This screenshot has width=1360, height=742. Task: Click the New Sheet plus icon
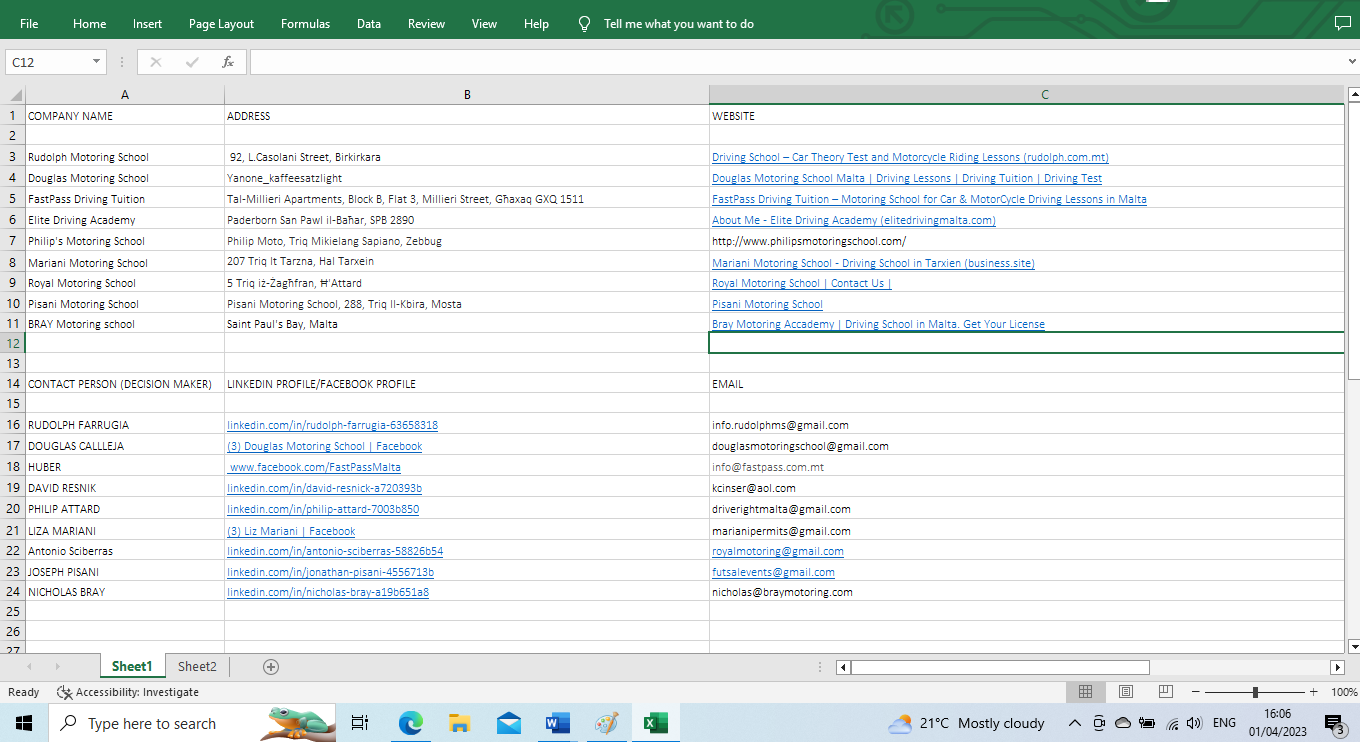(x=270, y=667)
